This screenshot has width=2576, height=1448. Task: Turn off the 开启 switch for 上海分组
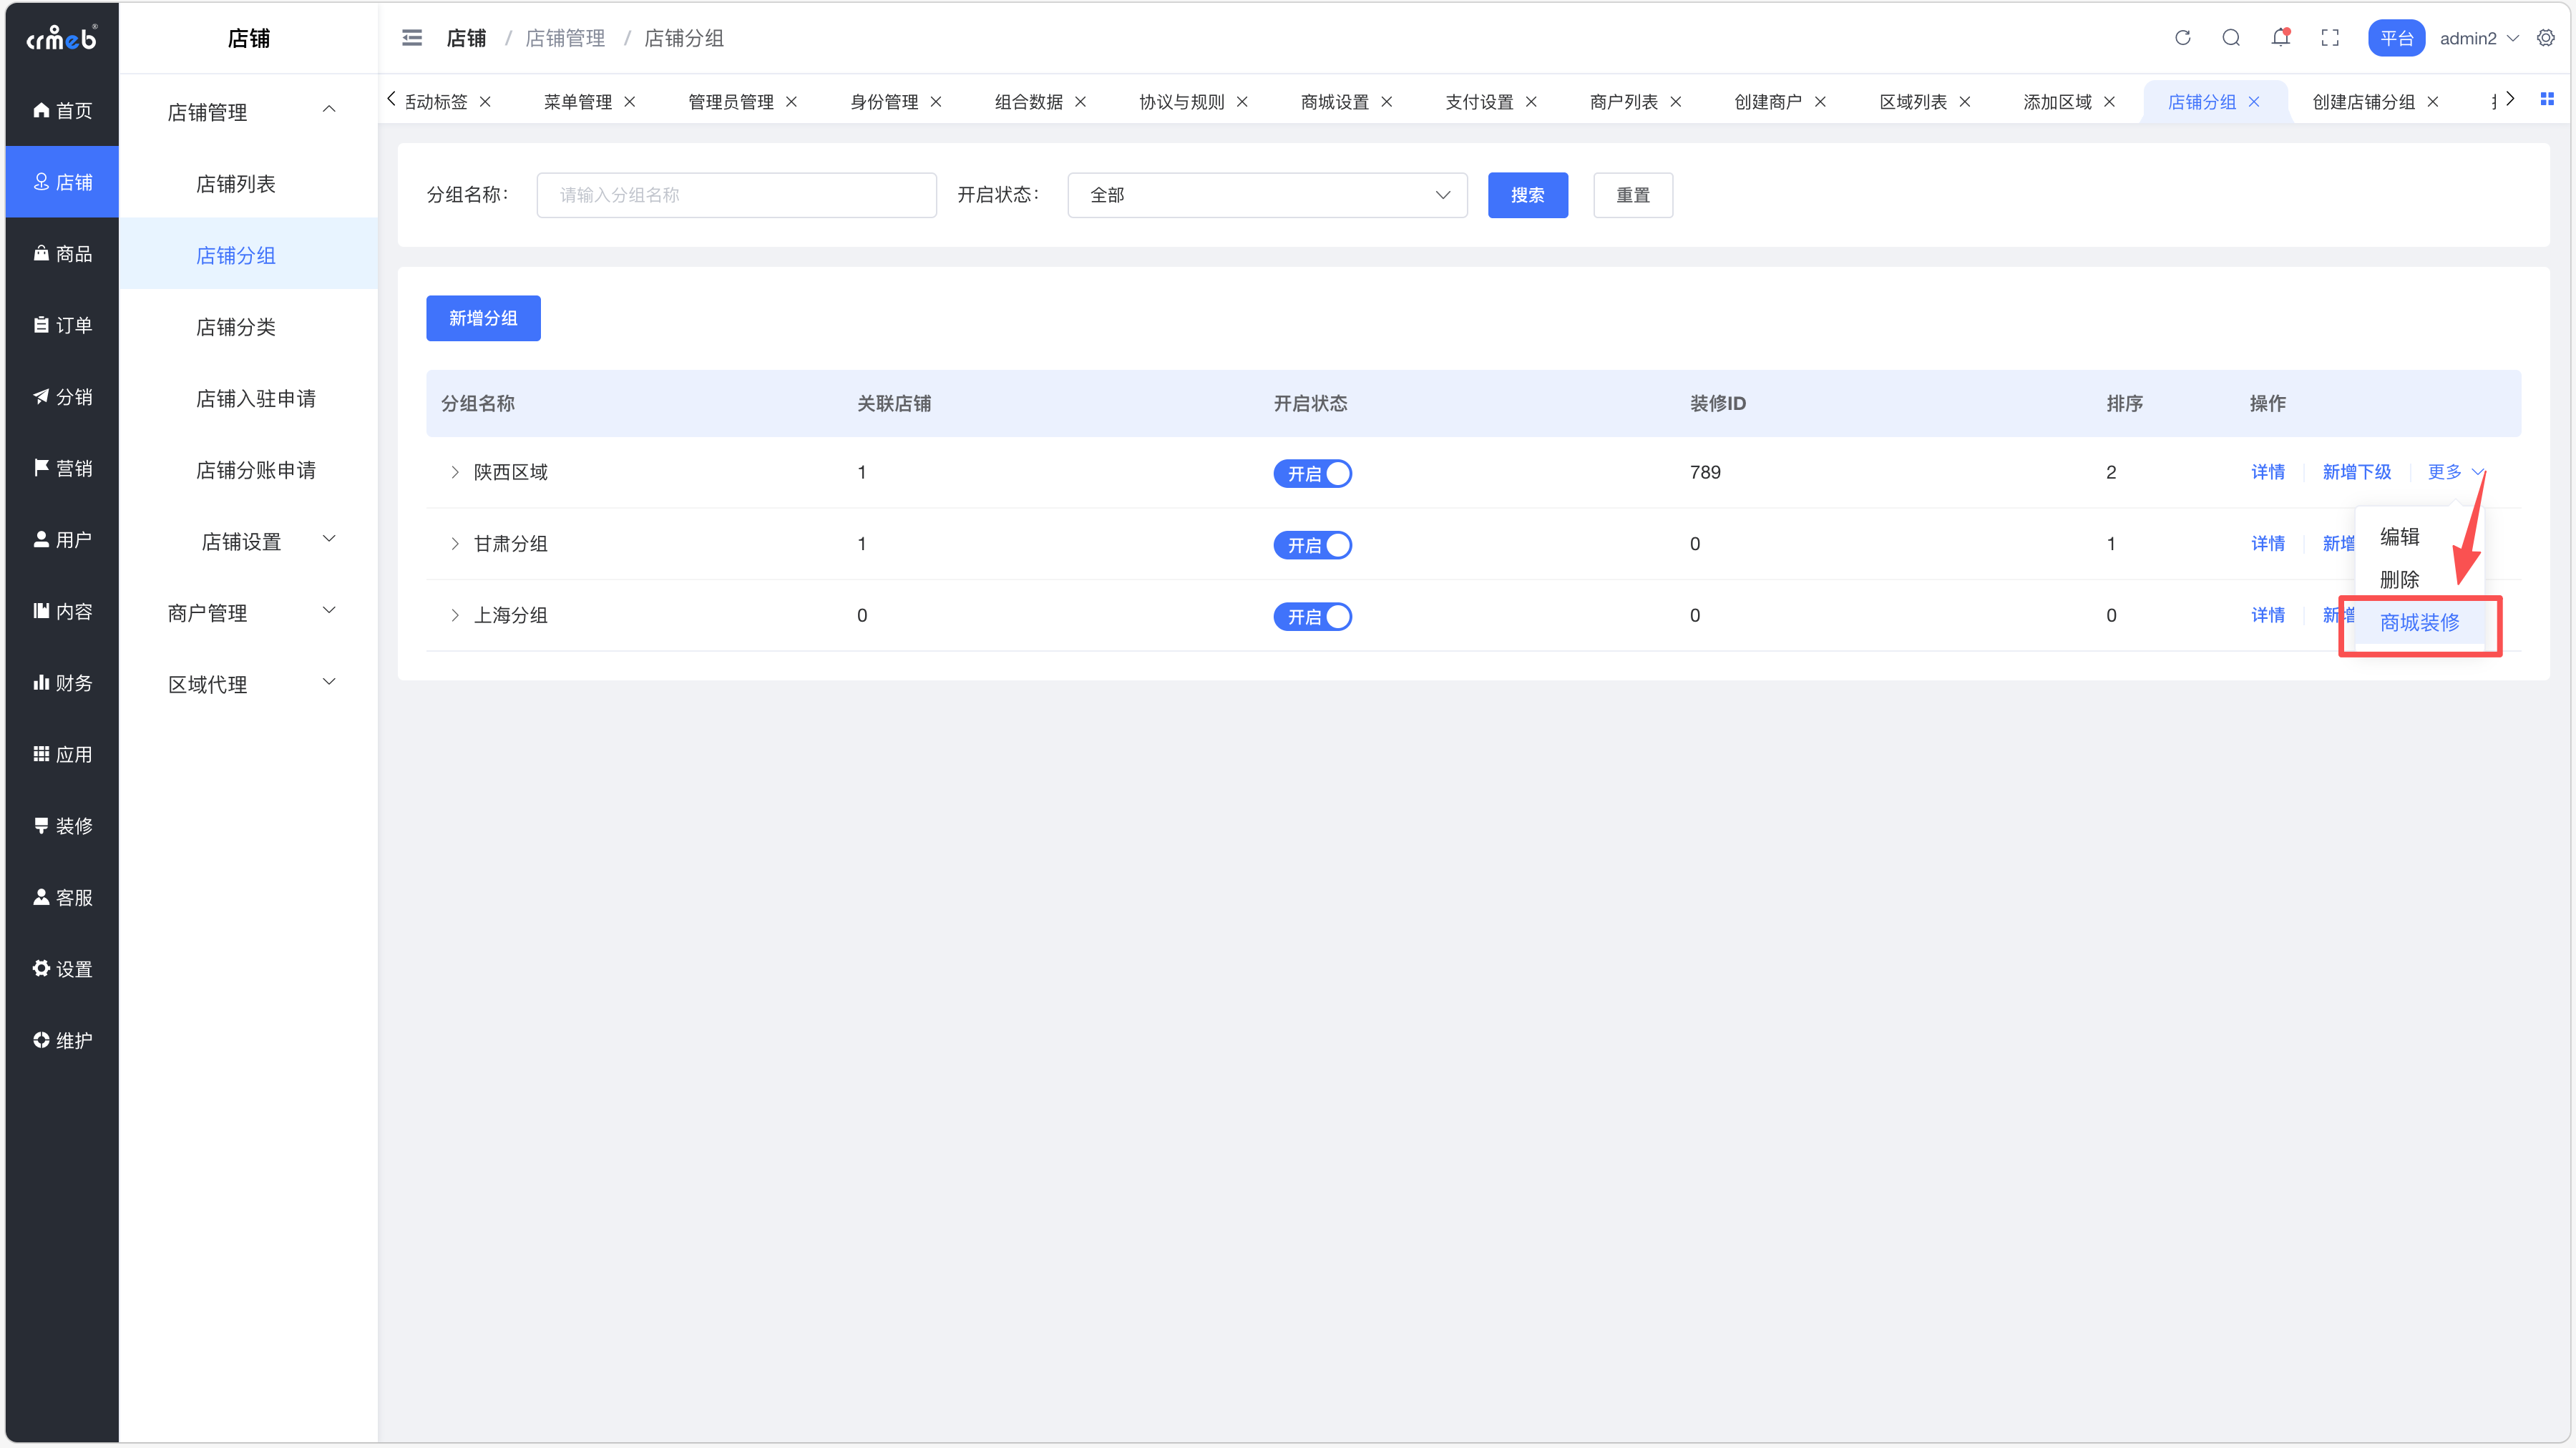coord(1312,616)
